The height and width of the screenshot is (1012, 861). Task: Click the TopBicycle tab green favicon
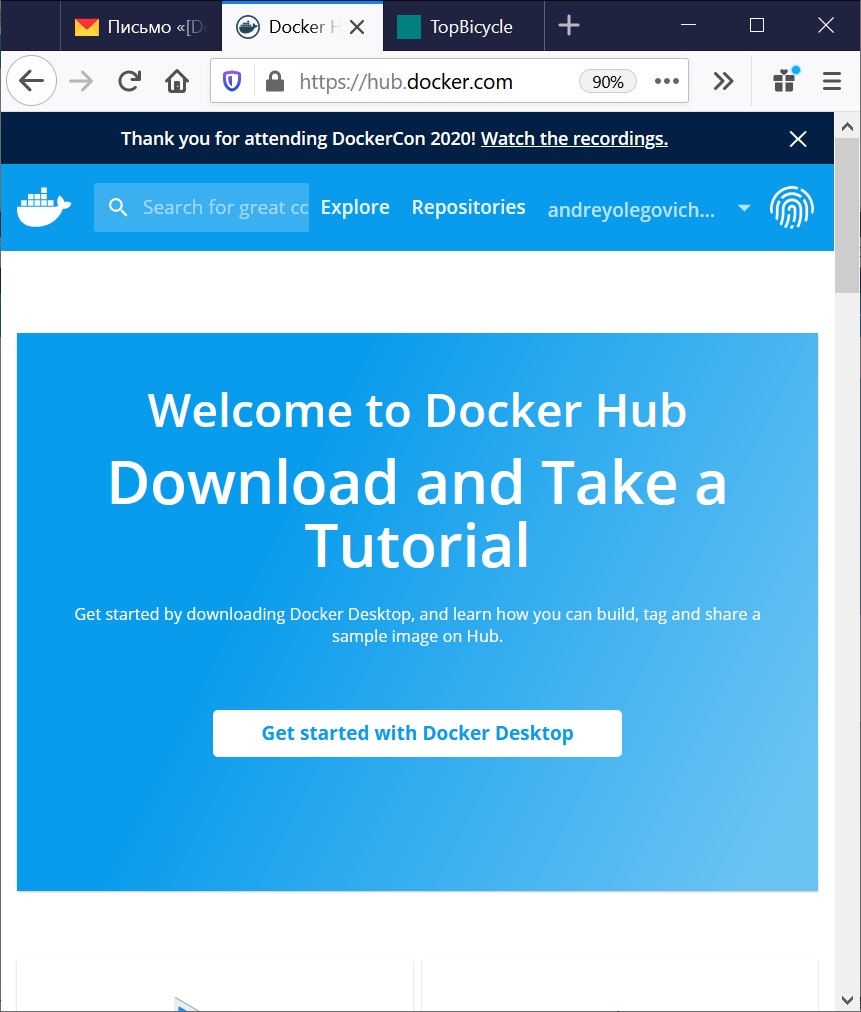point(409,27)
